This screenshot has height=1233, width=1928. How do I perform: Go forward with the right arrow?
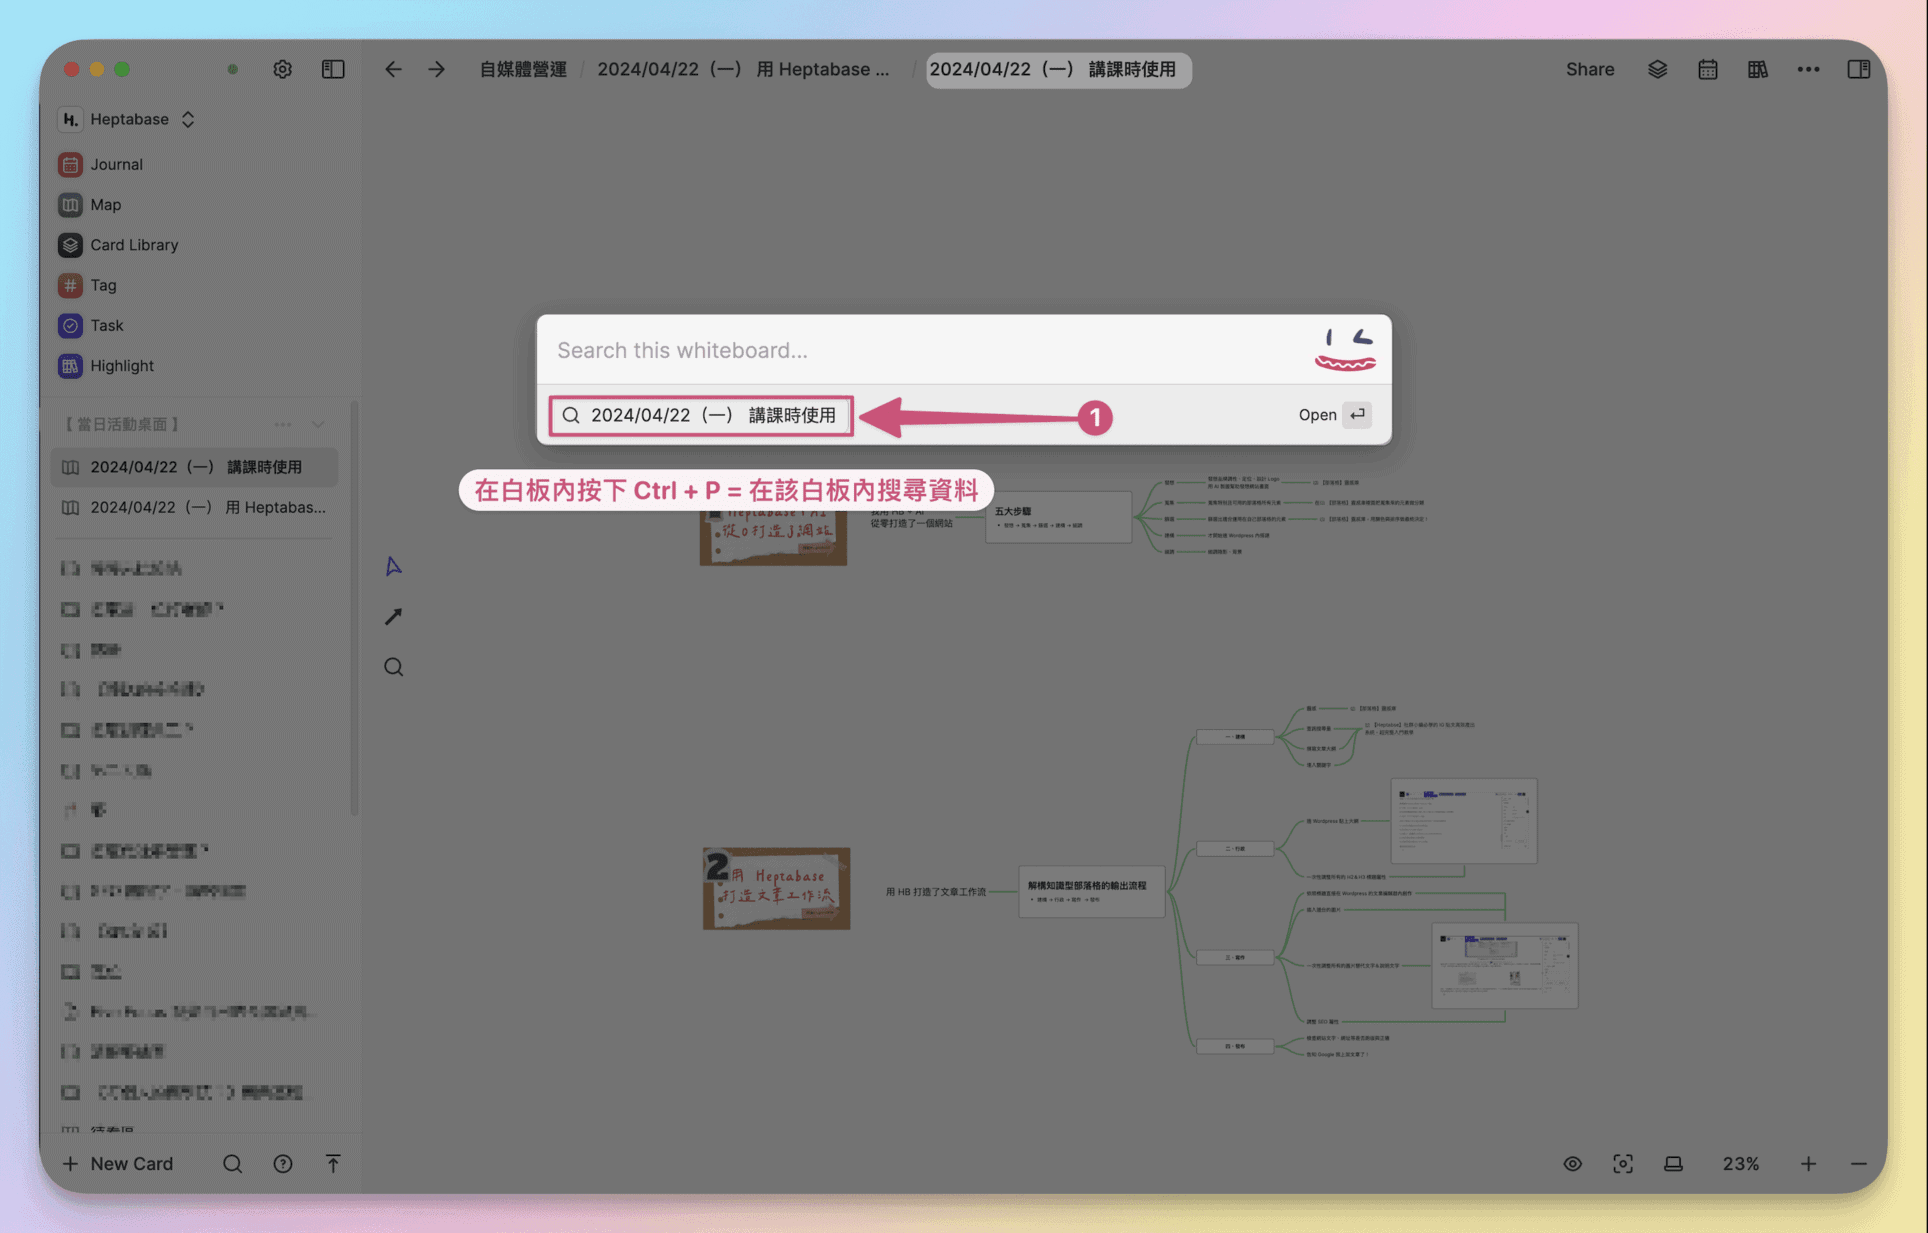pos(437,69)
